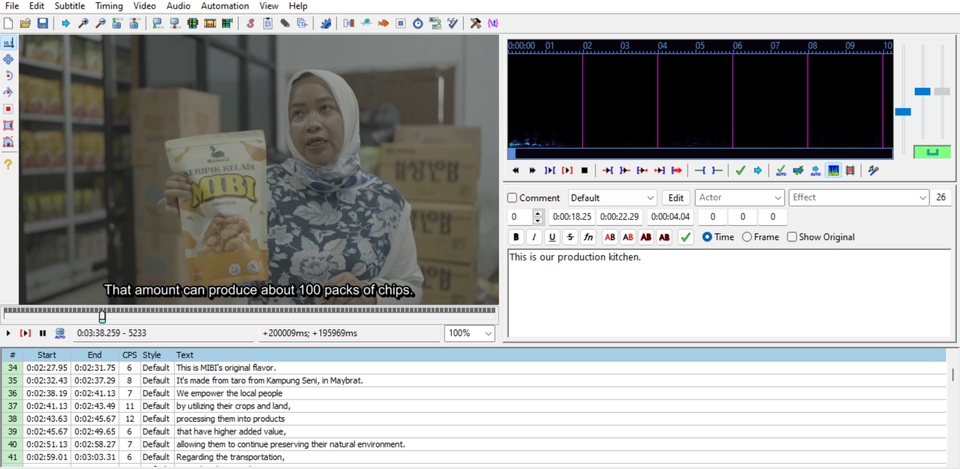
Task: Open visual typesetting help question mark
Action: click(x=9, y=165)
